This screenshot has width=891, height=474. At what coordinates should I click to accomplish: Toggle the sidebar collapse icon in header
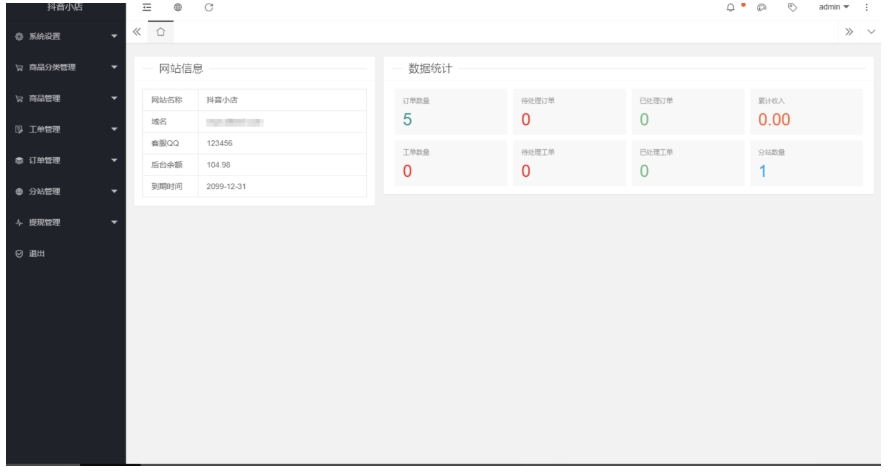coord(146,8)
